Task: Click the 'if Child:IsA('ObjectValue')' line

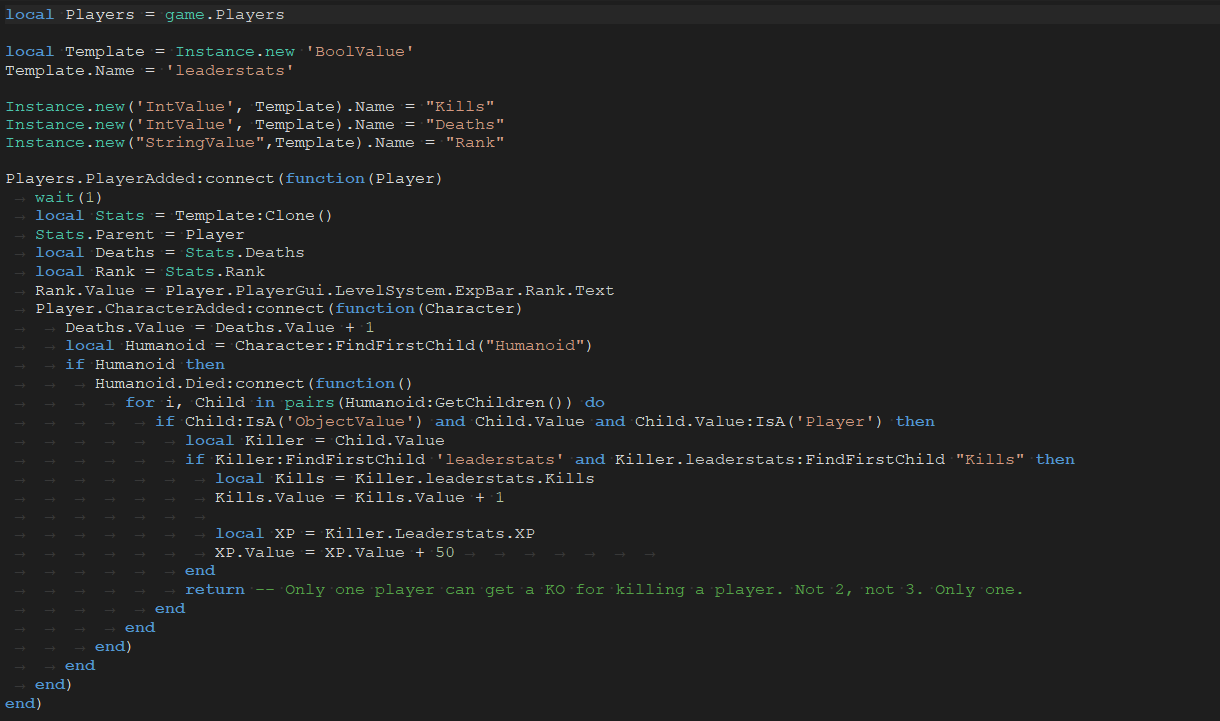Action: 545,421
